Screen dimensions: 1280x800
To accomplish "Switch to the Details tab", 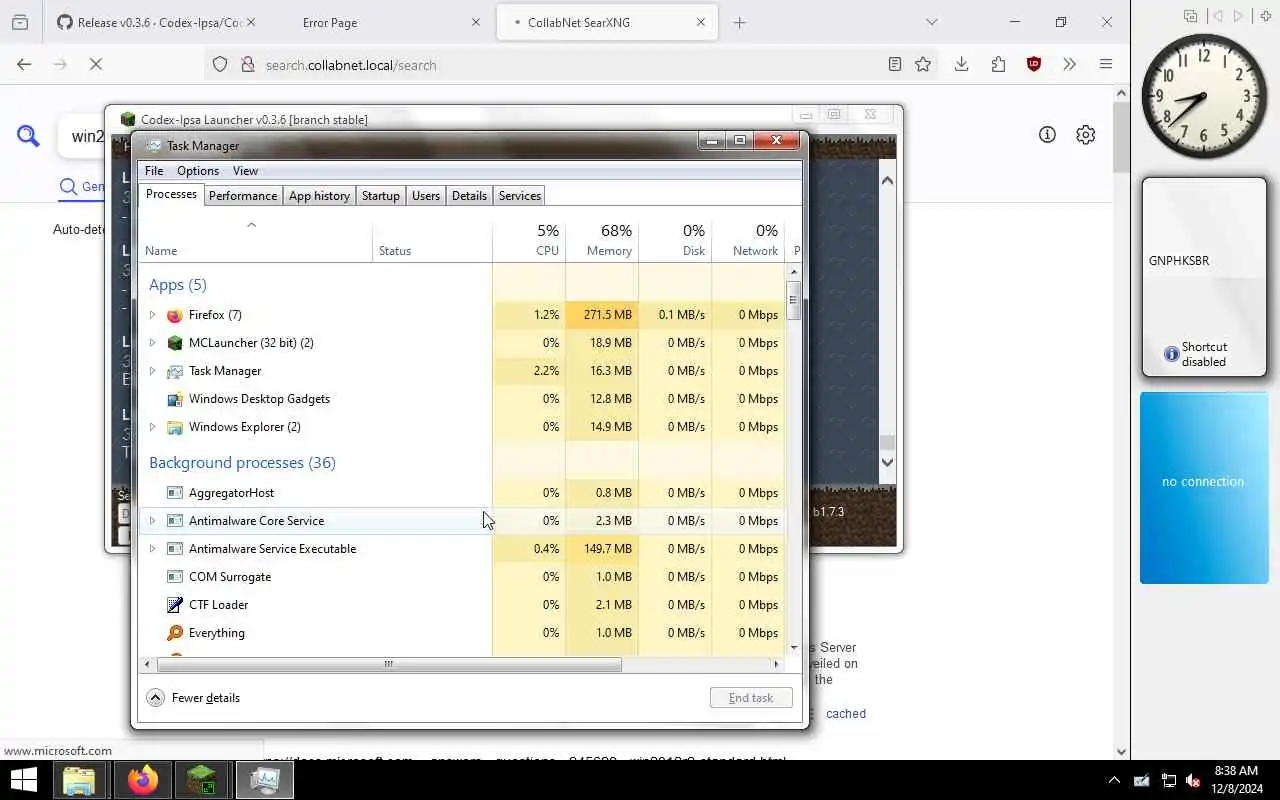I will [469, 196].
